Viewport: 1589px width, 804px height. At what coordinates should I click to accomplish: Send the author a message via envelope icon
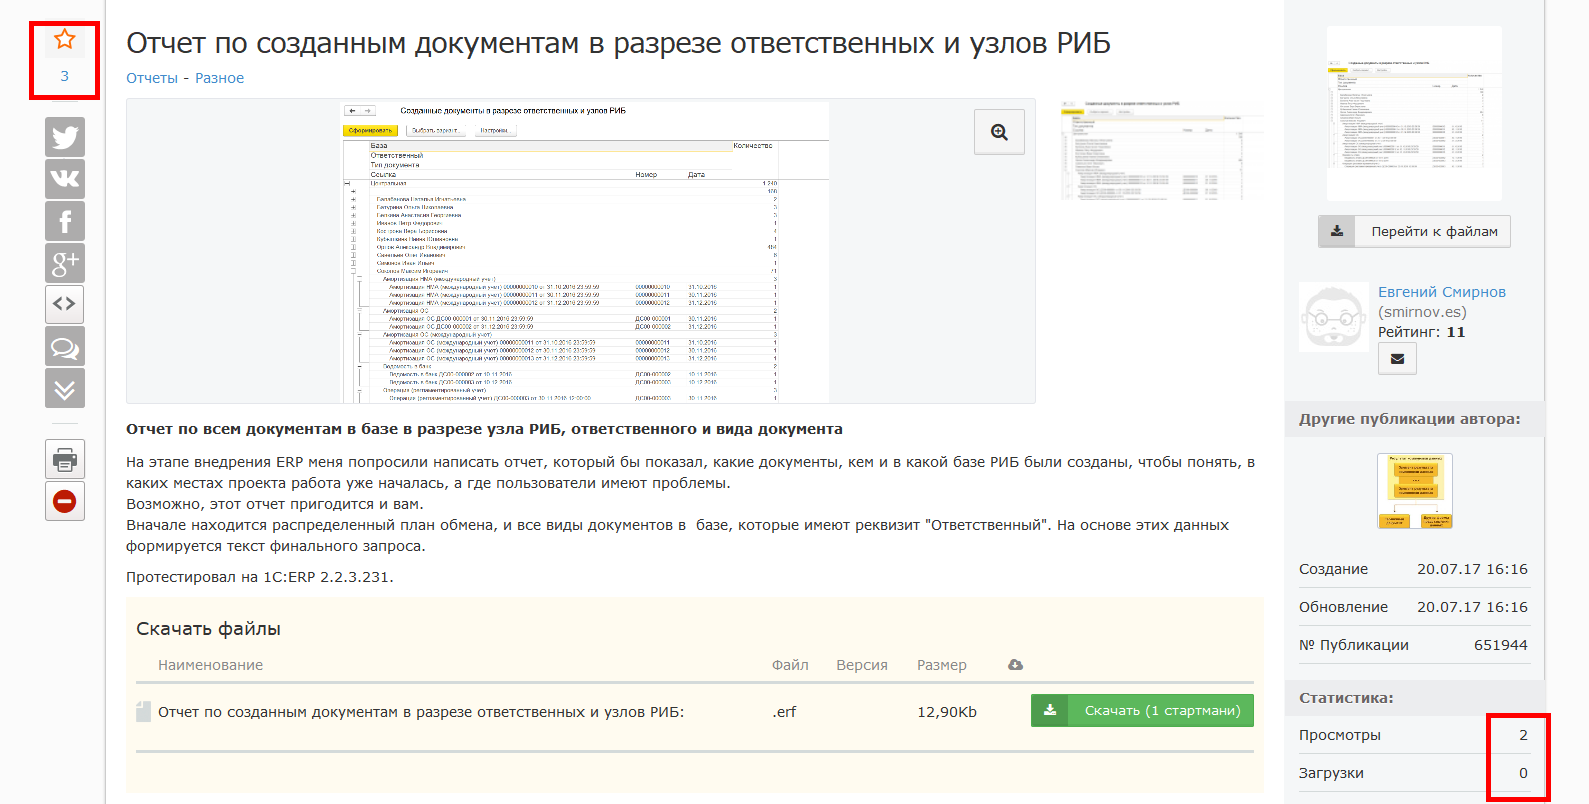point(1397,358)
